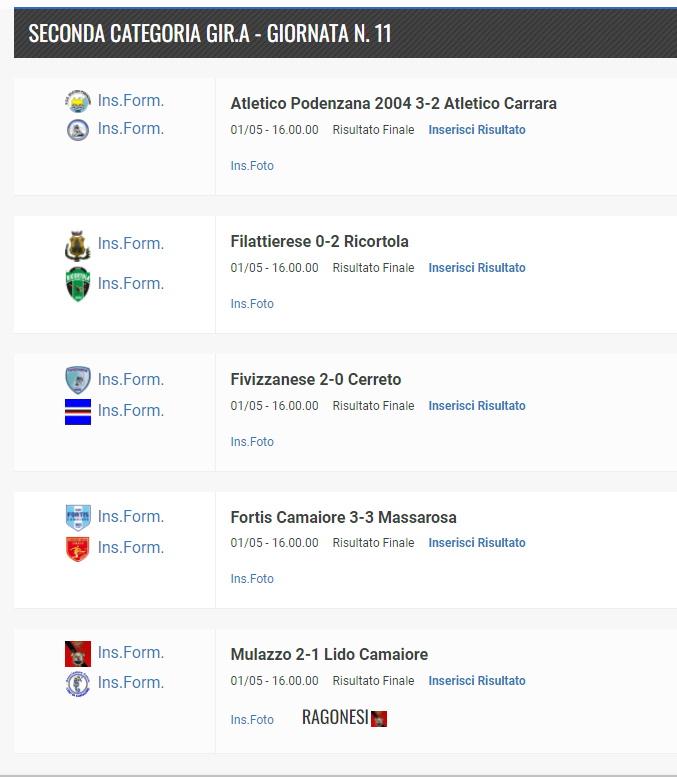Click Ins.Form. link next to Massarosa crest
This screenshot has height=777, width=677.
131,547
